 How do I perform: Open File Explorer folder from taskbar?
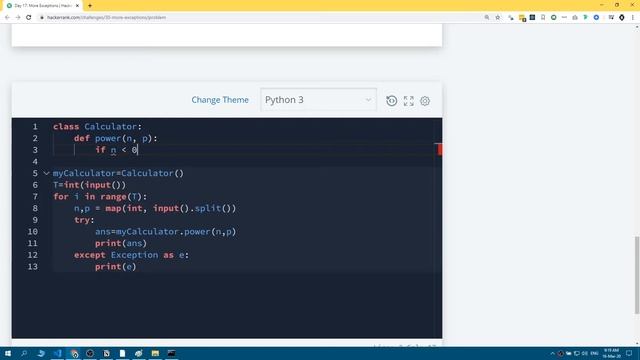pyautogui.click(x=155, y=353)
